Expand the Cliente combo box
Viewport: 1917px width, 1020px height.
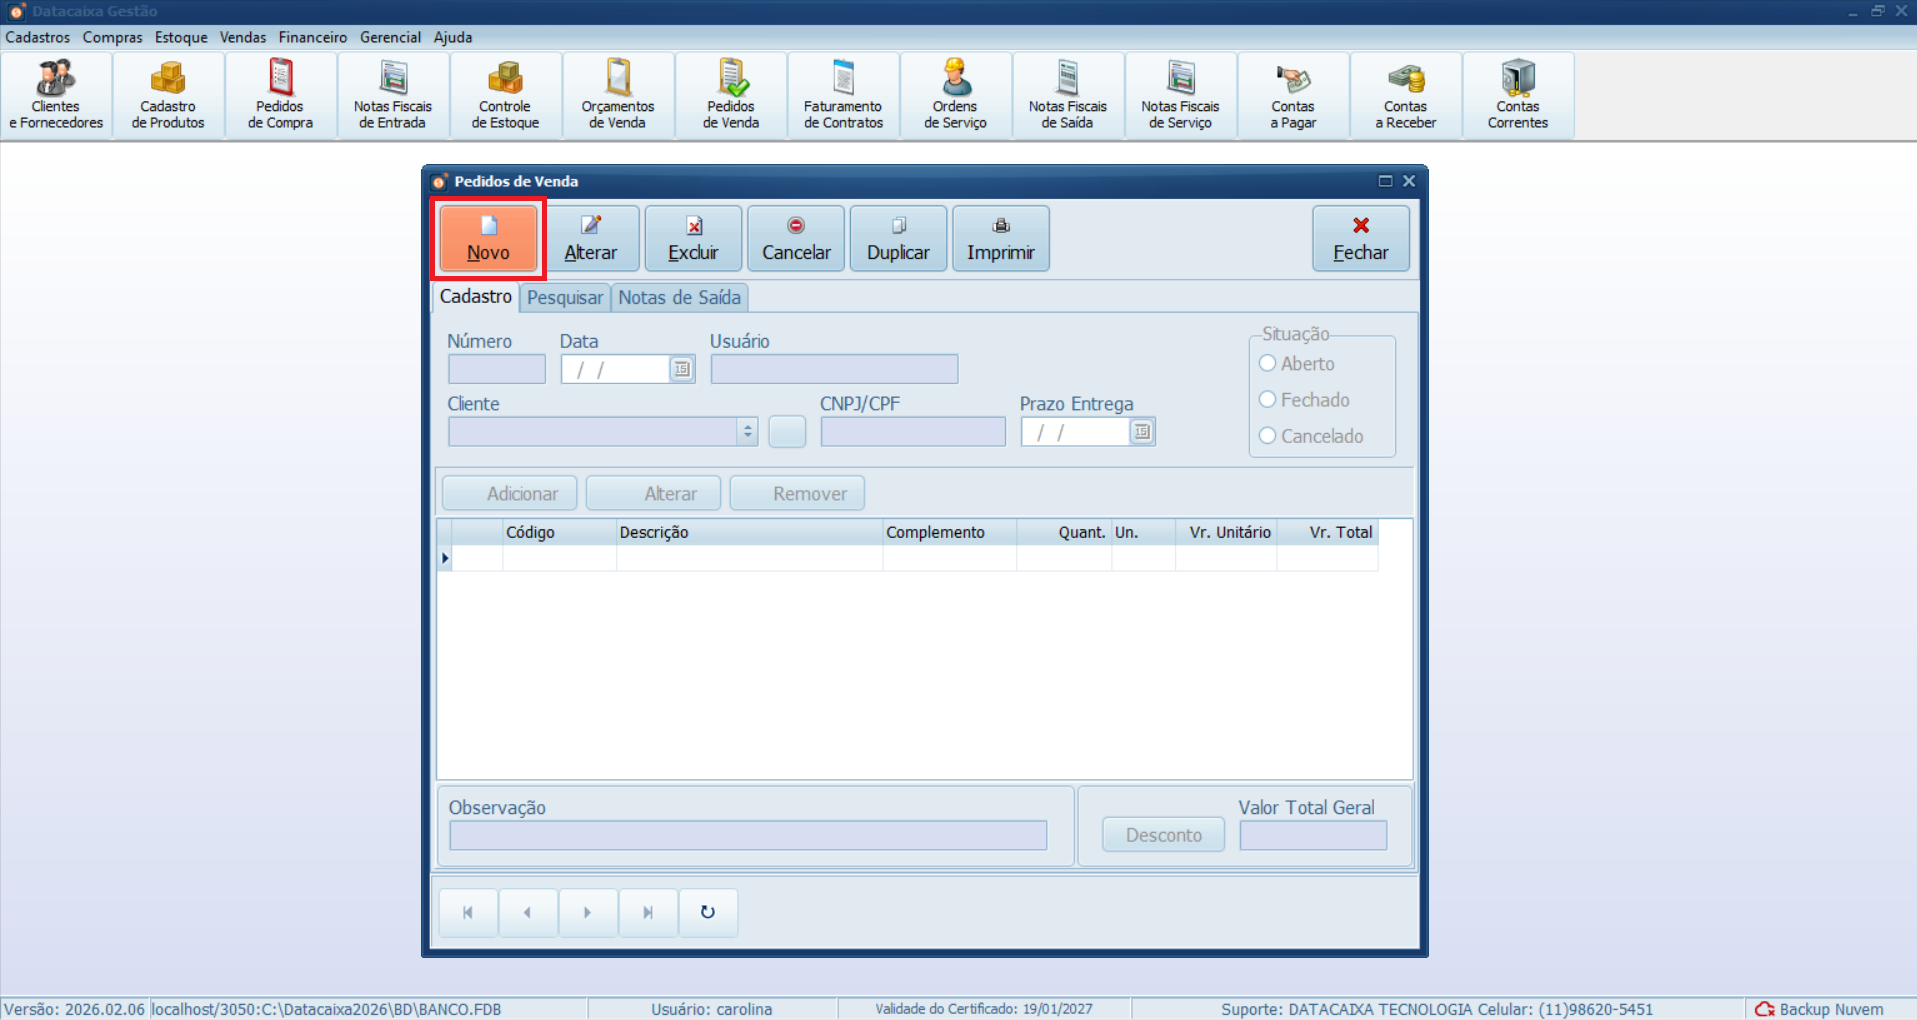tap(747, 432)
